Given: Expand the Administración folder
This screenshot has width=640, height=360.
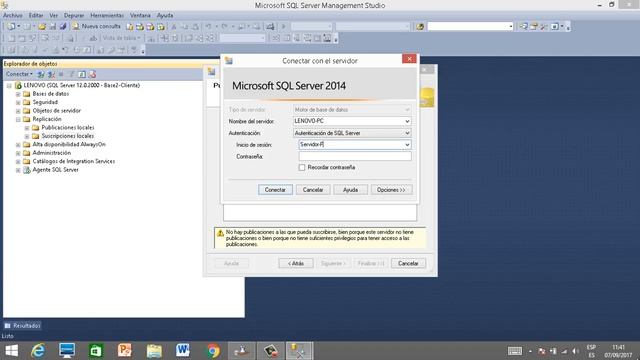Looking at the screenshot, I should (18, 153).
